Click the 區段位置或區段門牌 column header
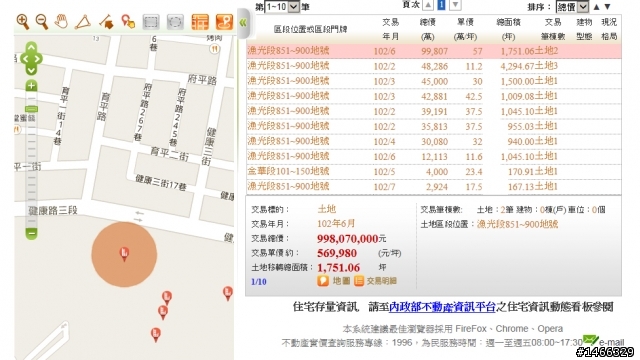Viewport: 640px width, 360px height. (310, 29)
